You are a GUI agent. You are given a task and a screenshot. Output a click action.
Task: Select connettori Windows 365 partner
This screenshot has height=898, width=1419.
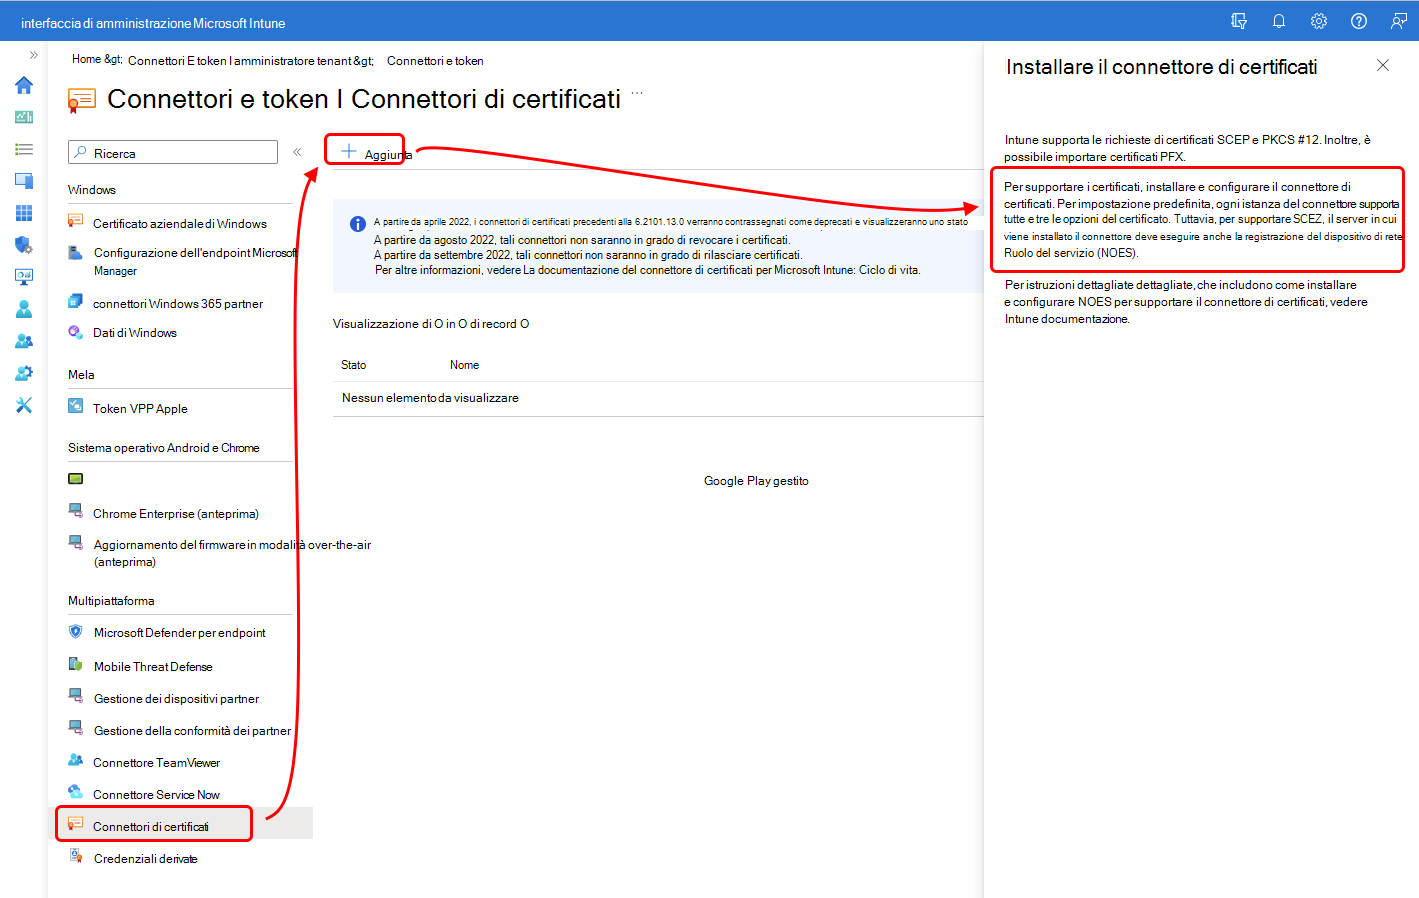180,303
